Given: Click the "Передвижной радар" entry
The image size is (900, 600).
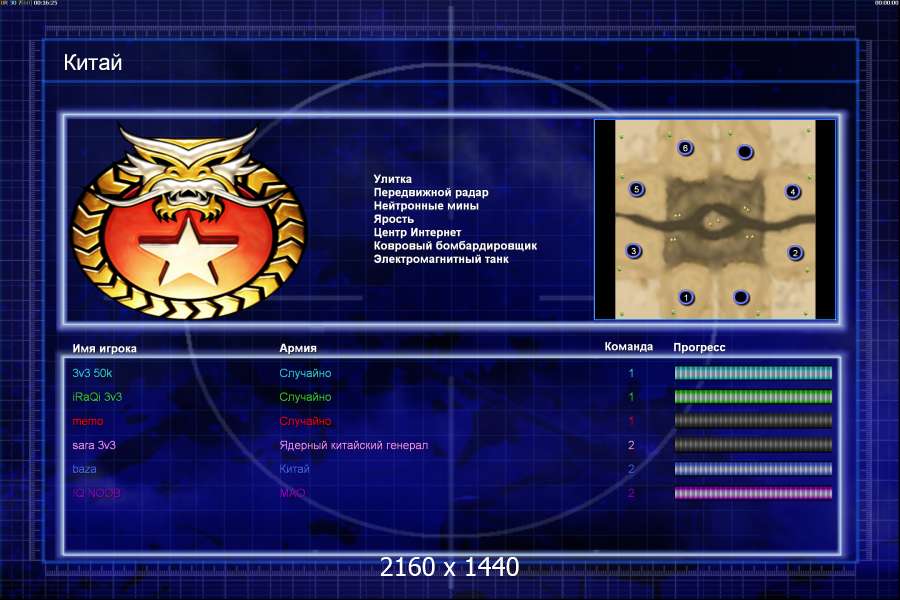Looking at the screenshot, I should point(431,192).
